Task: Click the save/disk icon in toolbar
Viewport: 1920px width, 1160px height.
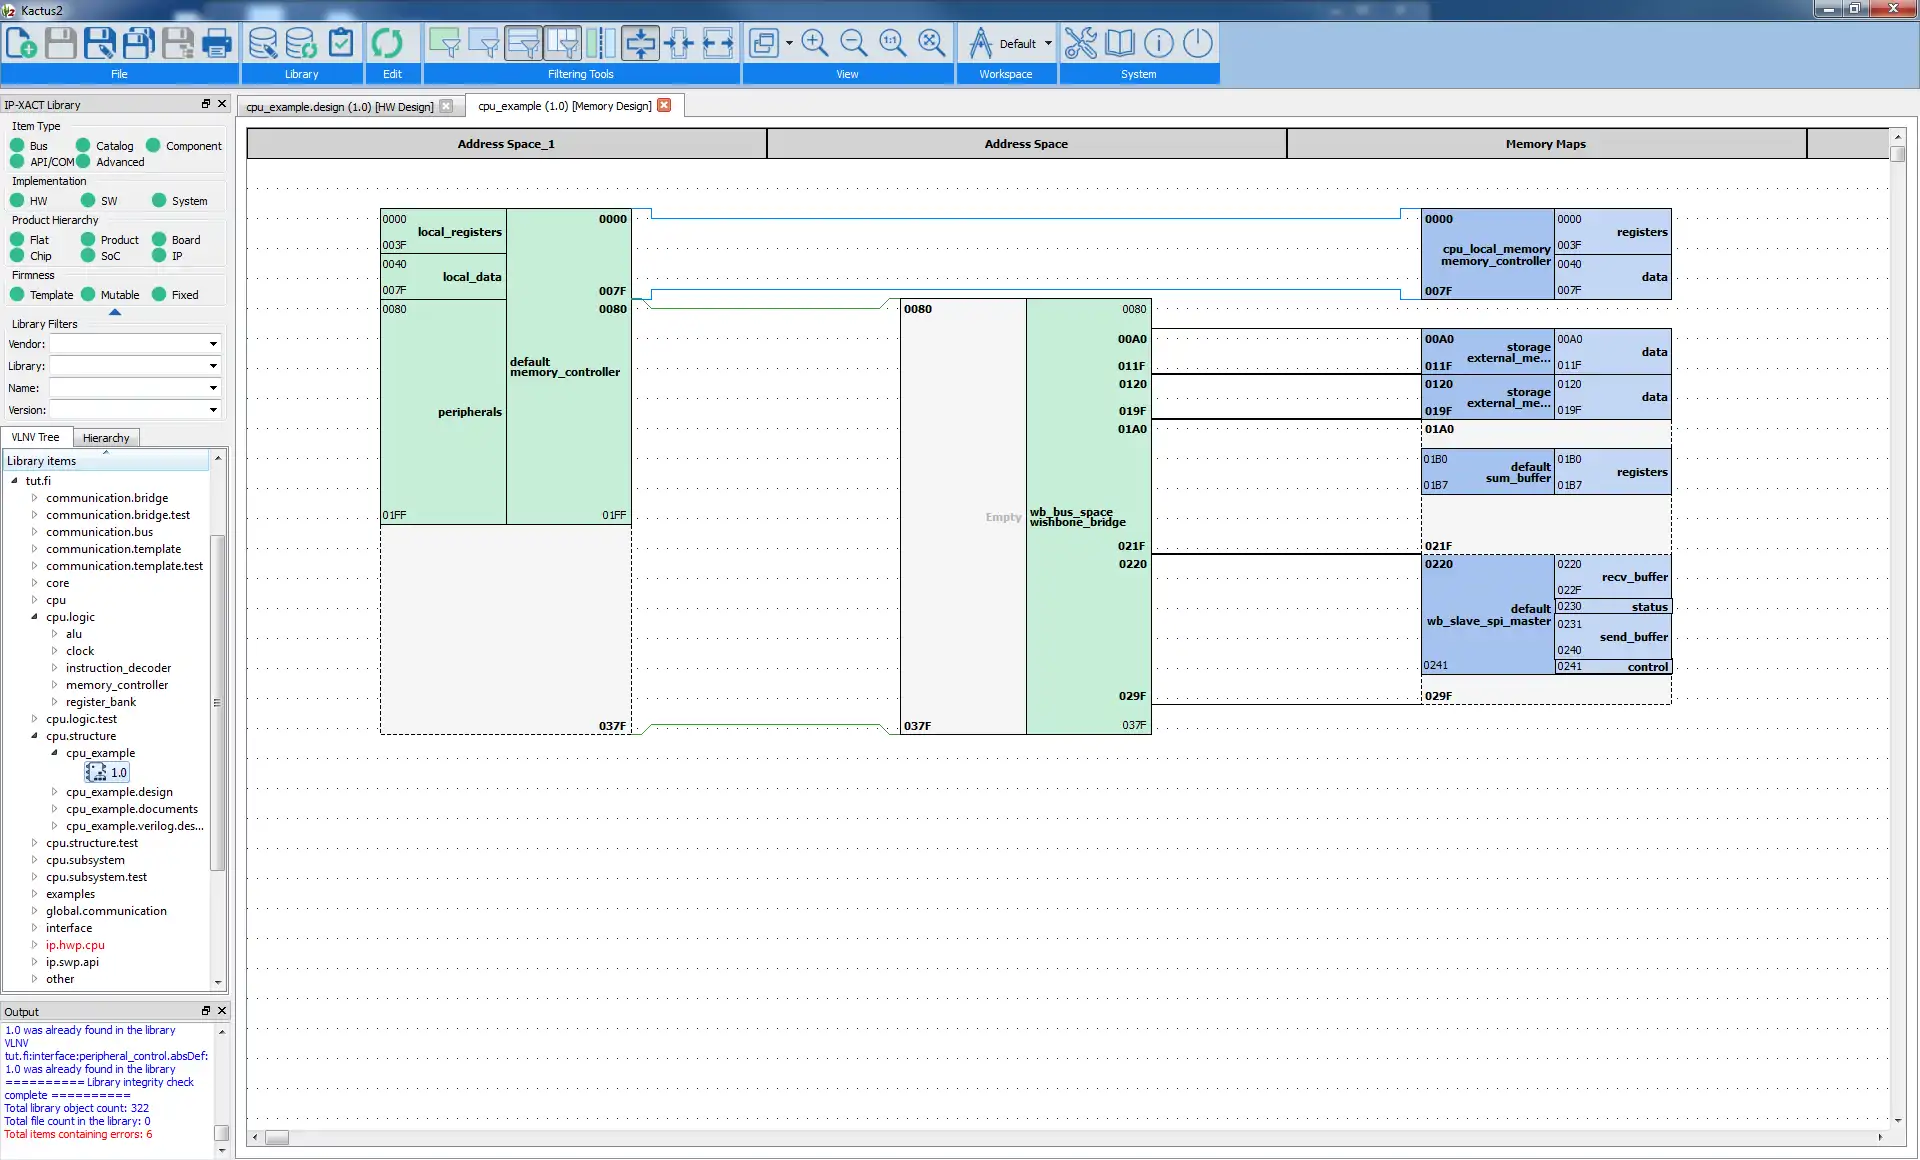Action: pos(60,43)
